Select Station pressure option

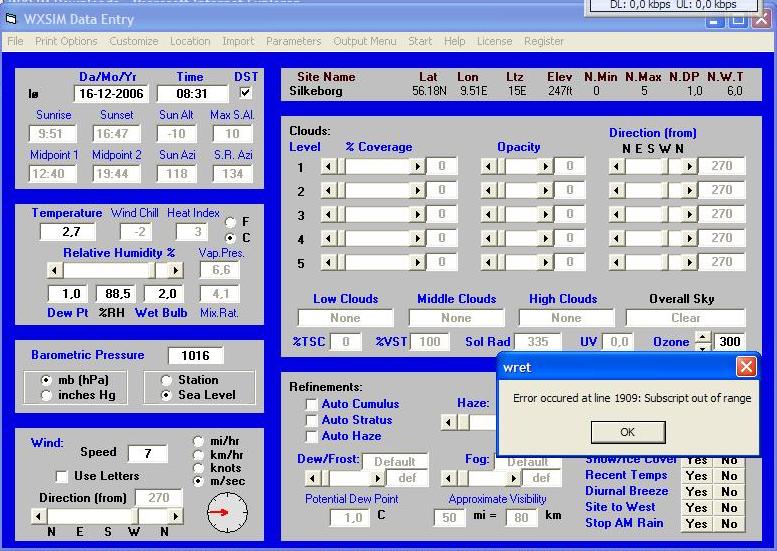[x=166, y=380]
